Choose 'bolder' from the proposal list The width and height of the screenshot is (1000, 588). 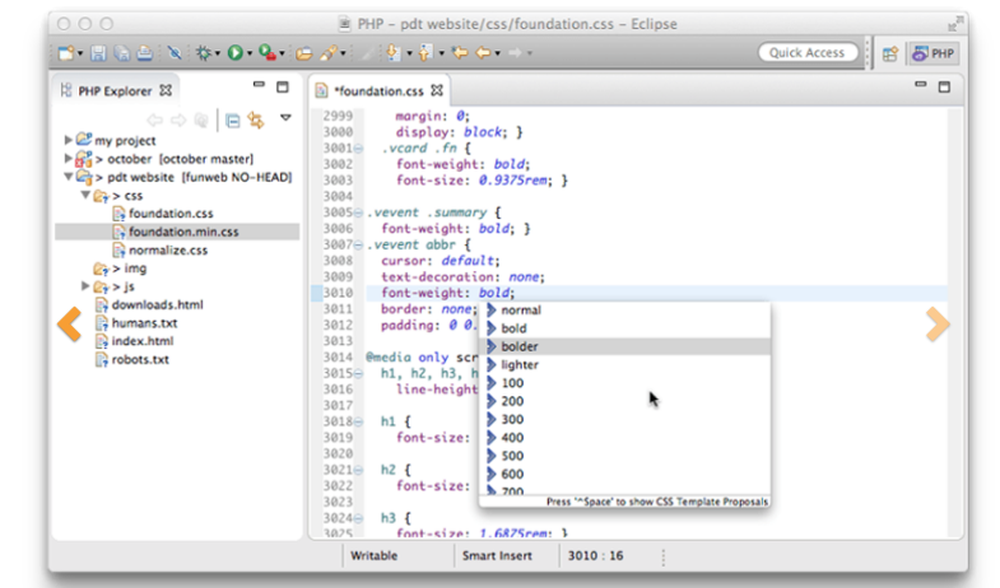click(x=625, y=346)
